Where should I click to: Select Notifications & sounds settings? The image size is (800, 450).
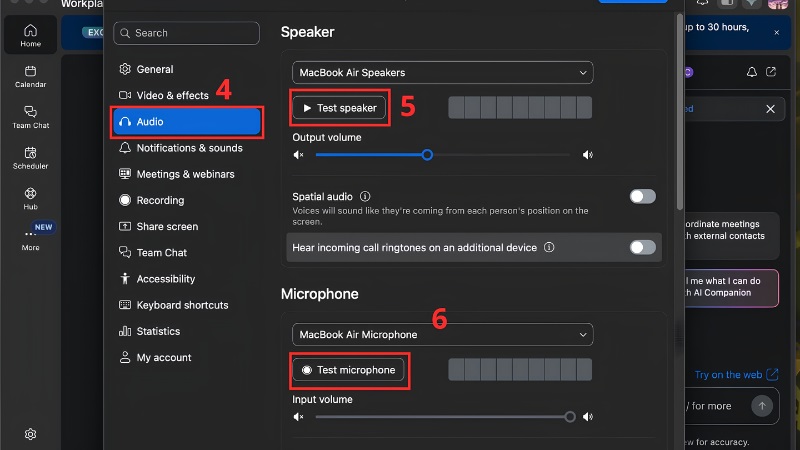(186, 148)
